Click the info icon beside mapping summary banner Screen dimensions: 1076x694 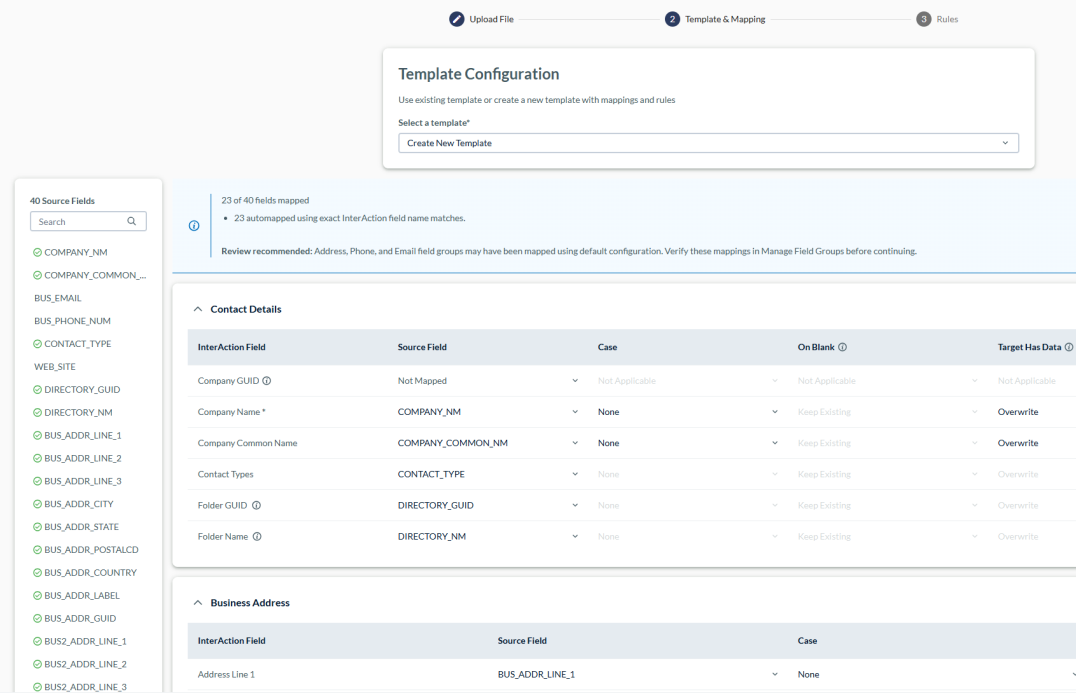click(x=194, y=226)
